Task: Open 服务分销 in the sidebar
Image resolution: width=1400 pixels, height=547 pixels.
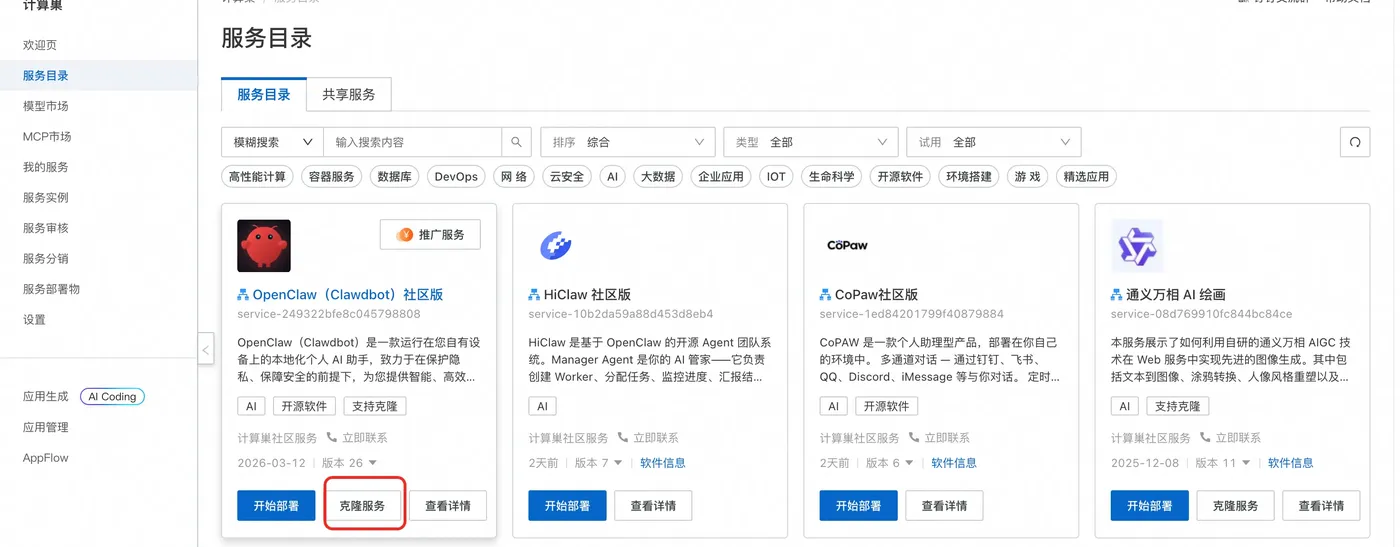Action: (x=46, y=259)
